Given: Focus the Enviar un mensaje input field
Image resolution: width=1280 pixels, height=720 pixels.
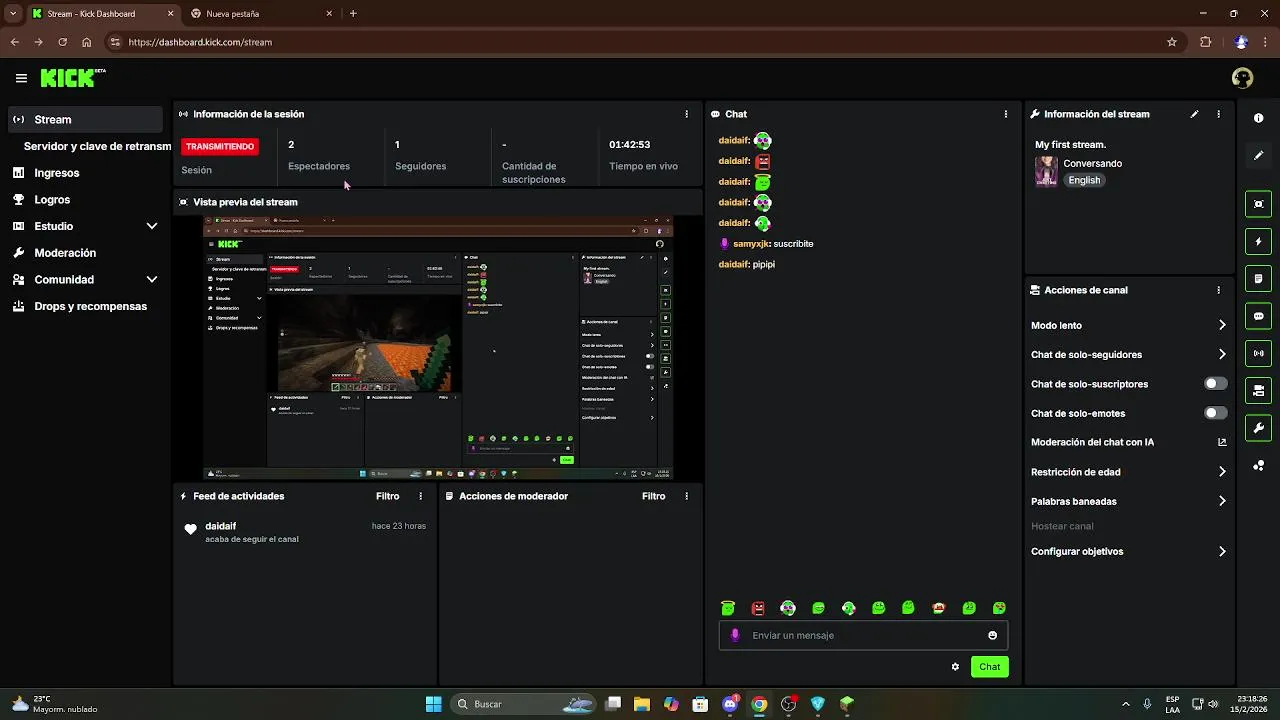Looking at the screenshot, I should tap(863, 635).
